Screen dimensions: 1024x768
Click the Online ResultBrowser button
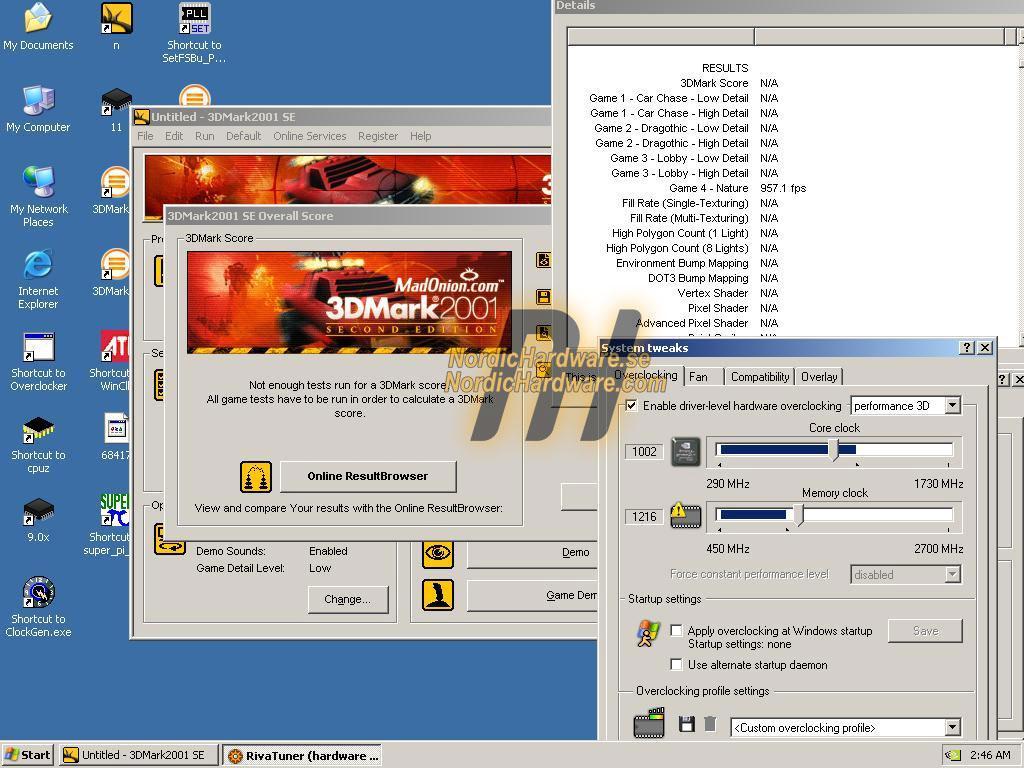[368, 476]
